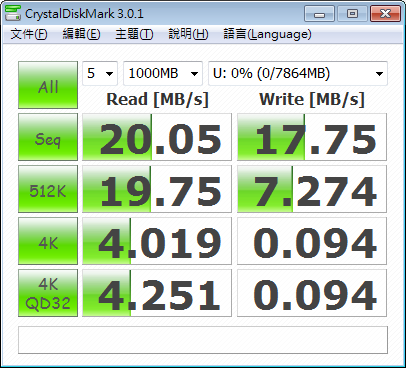Start the 512K benchmark test
406x368 pixels.
coord(48,189)
